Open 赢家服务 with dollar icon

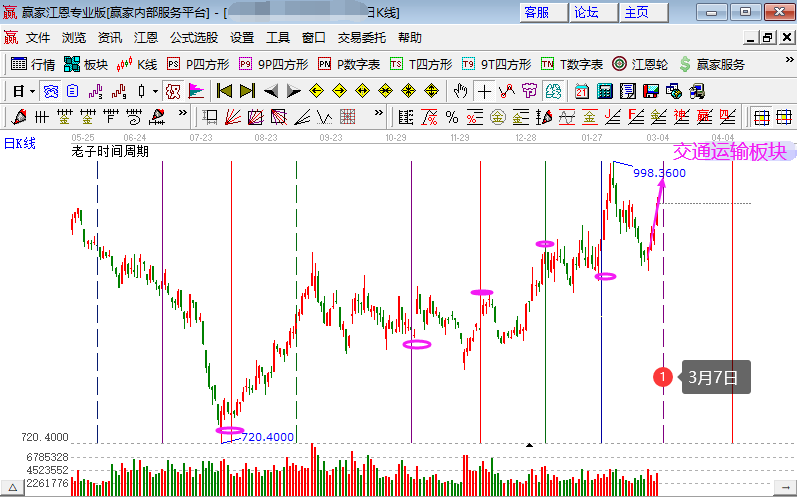tap(712, 65)
